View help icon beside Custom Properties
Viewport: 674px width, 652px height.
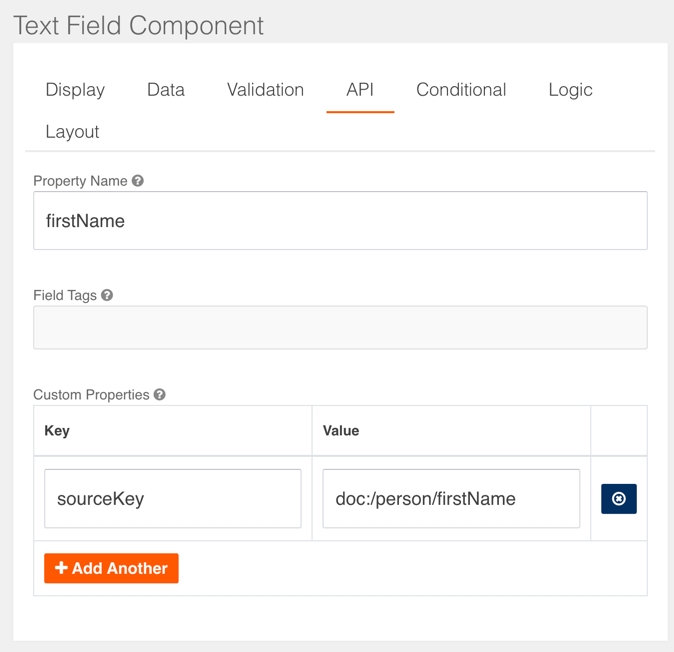(x=160, y=395)
